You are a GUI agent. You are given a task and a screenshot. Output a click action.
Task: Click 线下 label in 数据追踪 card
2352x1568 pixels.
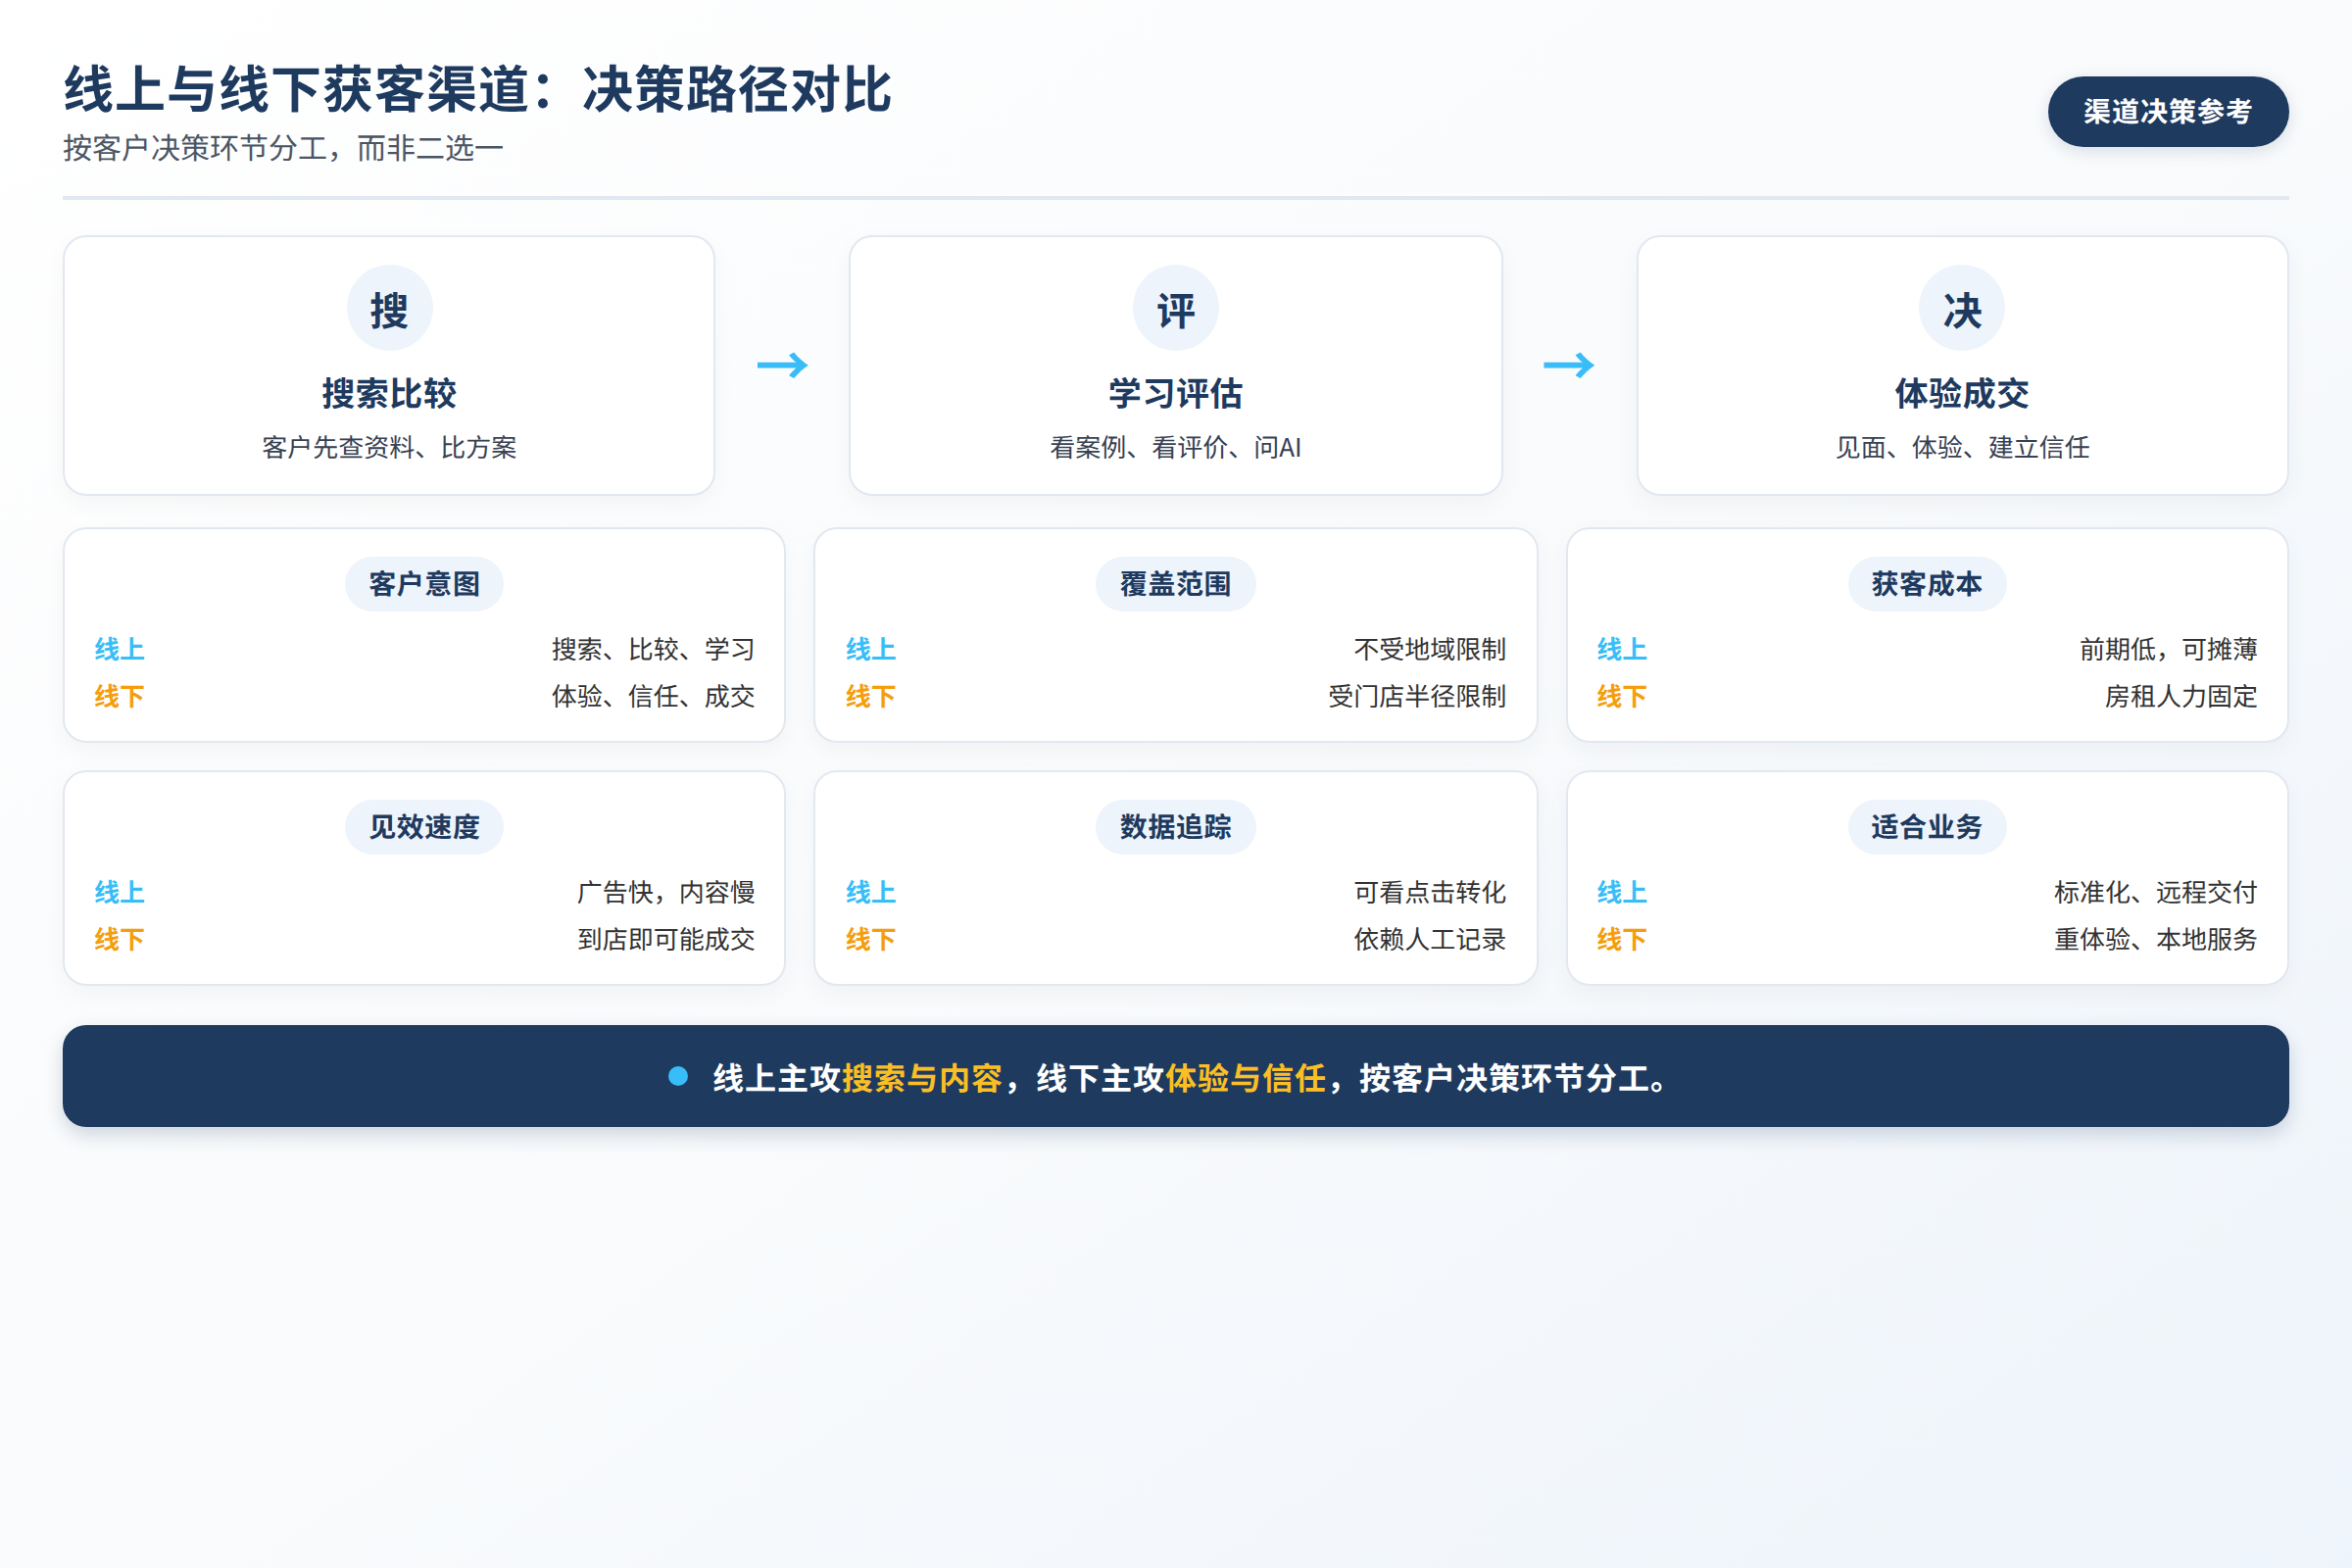pyautogui.click(x=870, y=939)
